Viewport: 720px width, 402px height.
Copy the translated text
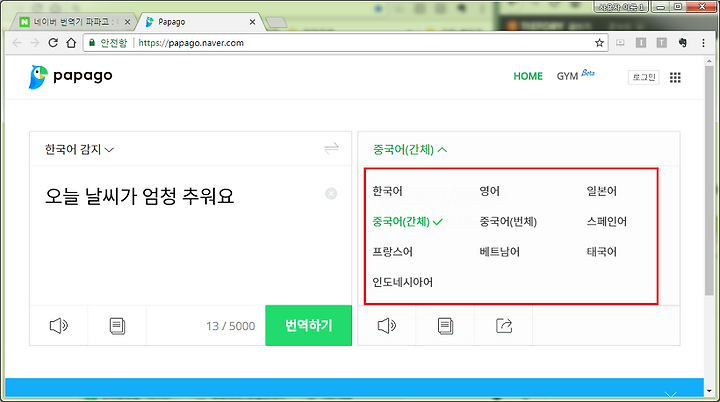pyautogui.click(x=445, y=326)
